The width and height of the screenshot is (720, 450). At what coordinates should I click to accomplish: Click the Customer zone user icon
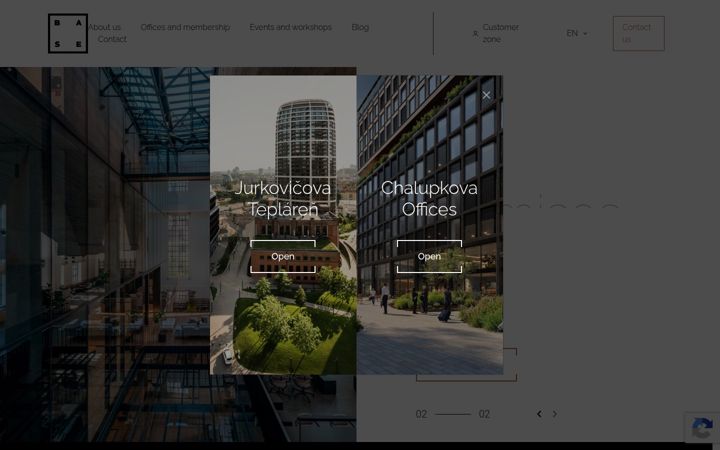pyautogui.click(x=475, y=34)
